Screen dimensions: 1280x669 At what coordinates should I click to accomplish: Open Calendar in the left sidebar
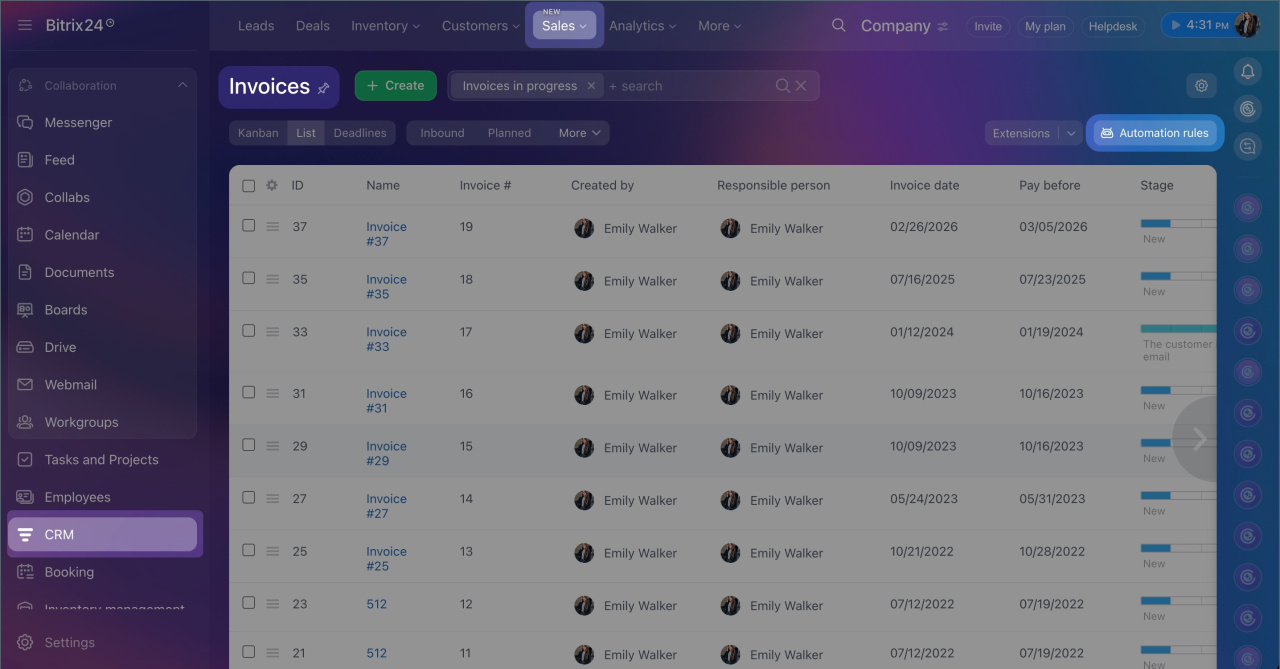tap(71, 235)
